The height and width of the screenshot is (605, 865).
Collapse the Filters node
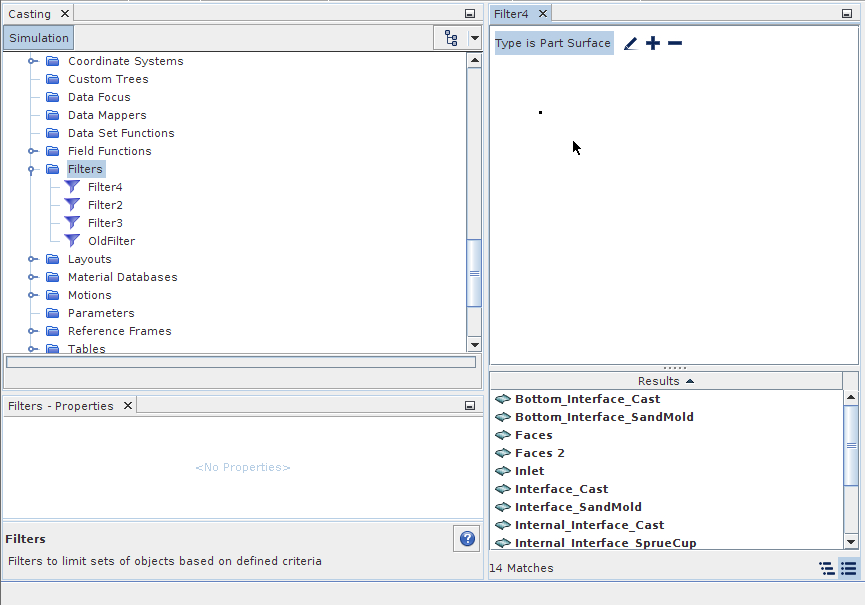point(31,170)
